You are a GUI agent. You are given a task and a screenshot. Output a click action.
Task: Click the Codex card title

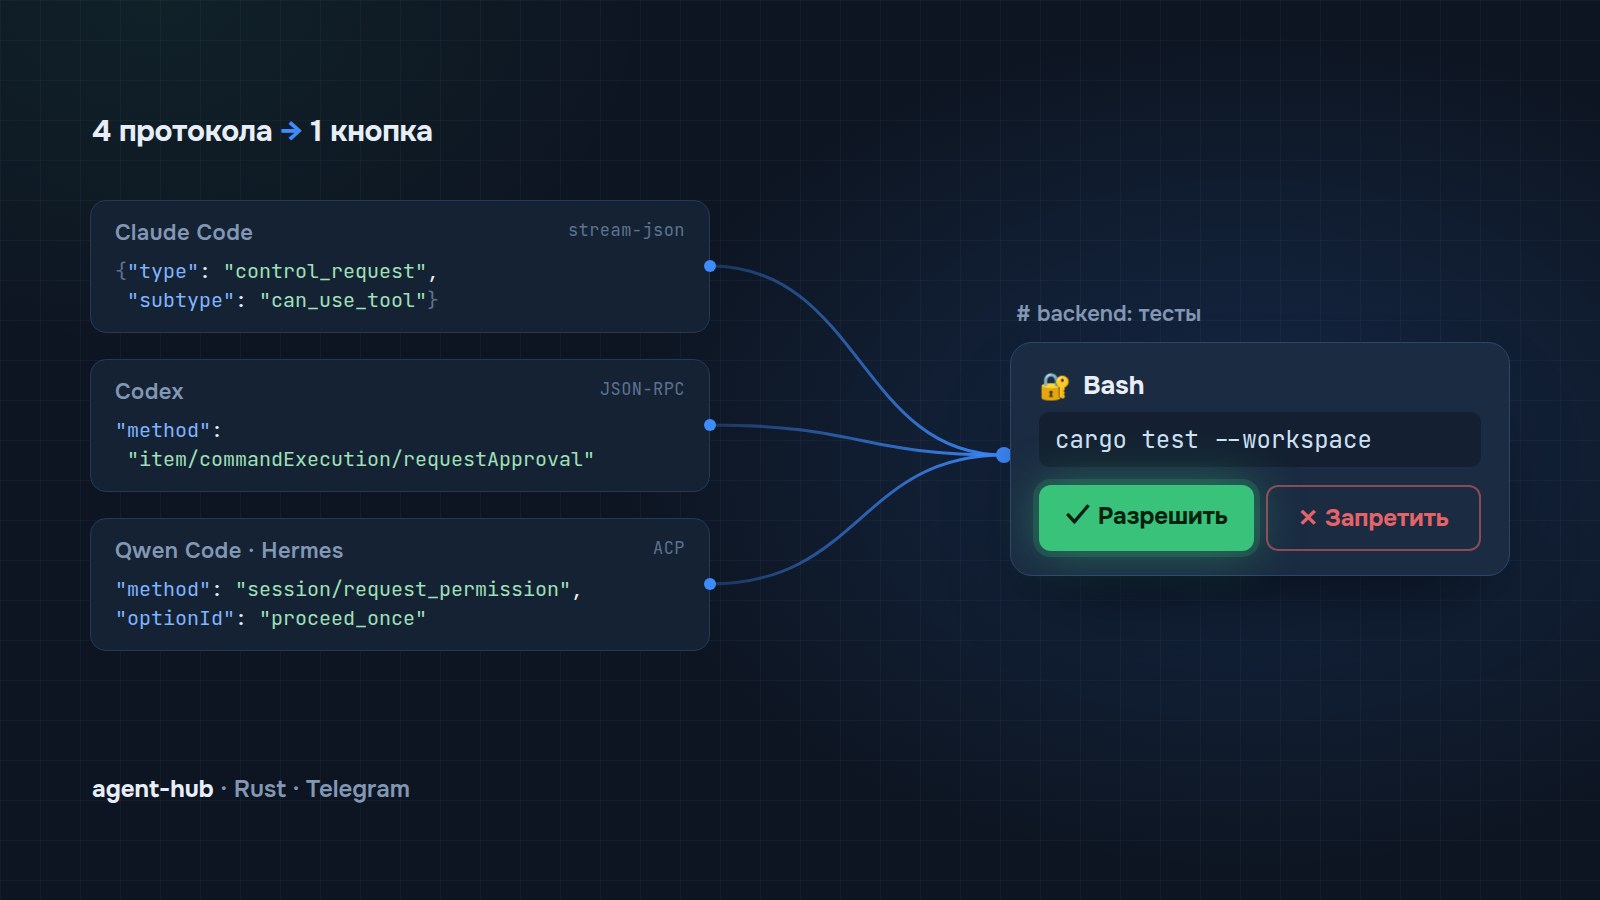149,391
